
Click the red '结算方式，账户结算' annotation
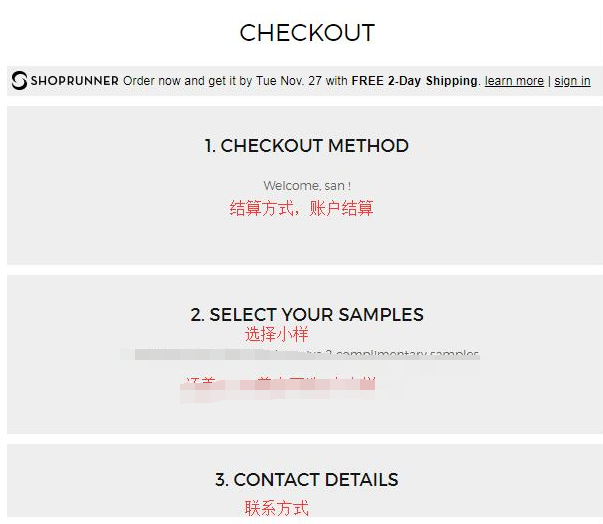[x=301, y=208]
